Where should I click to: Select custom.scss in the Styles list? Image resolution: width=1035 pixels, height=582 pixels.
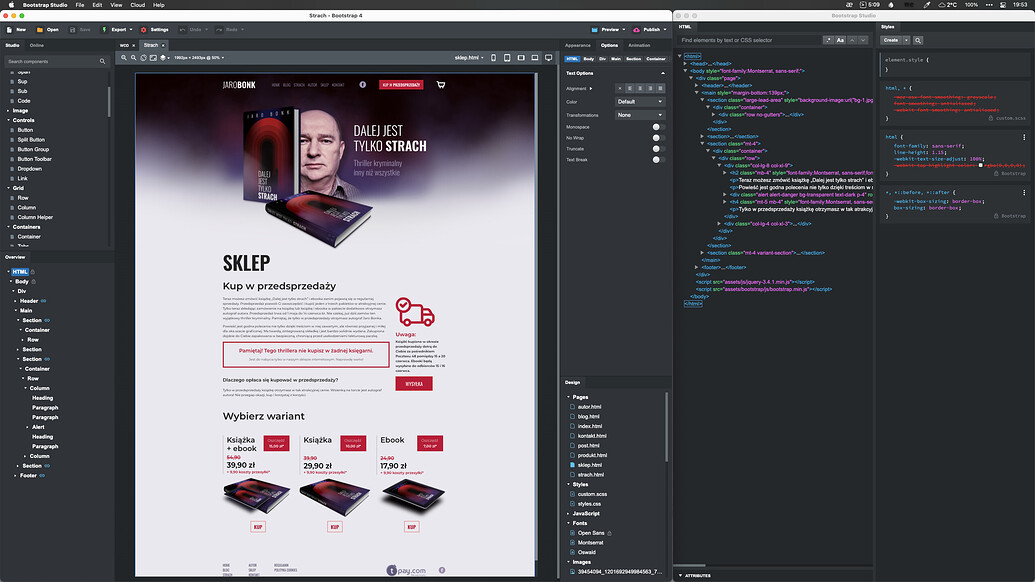592,494
